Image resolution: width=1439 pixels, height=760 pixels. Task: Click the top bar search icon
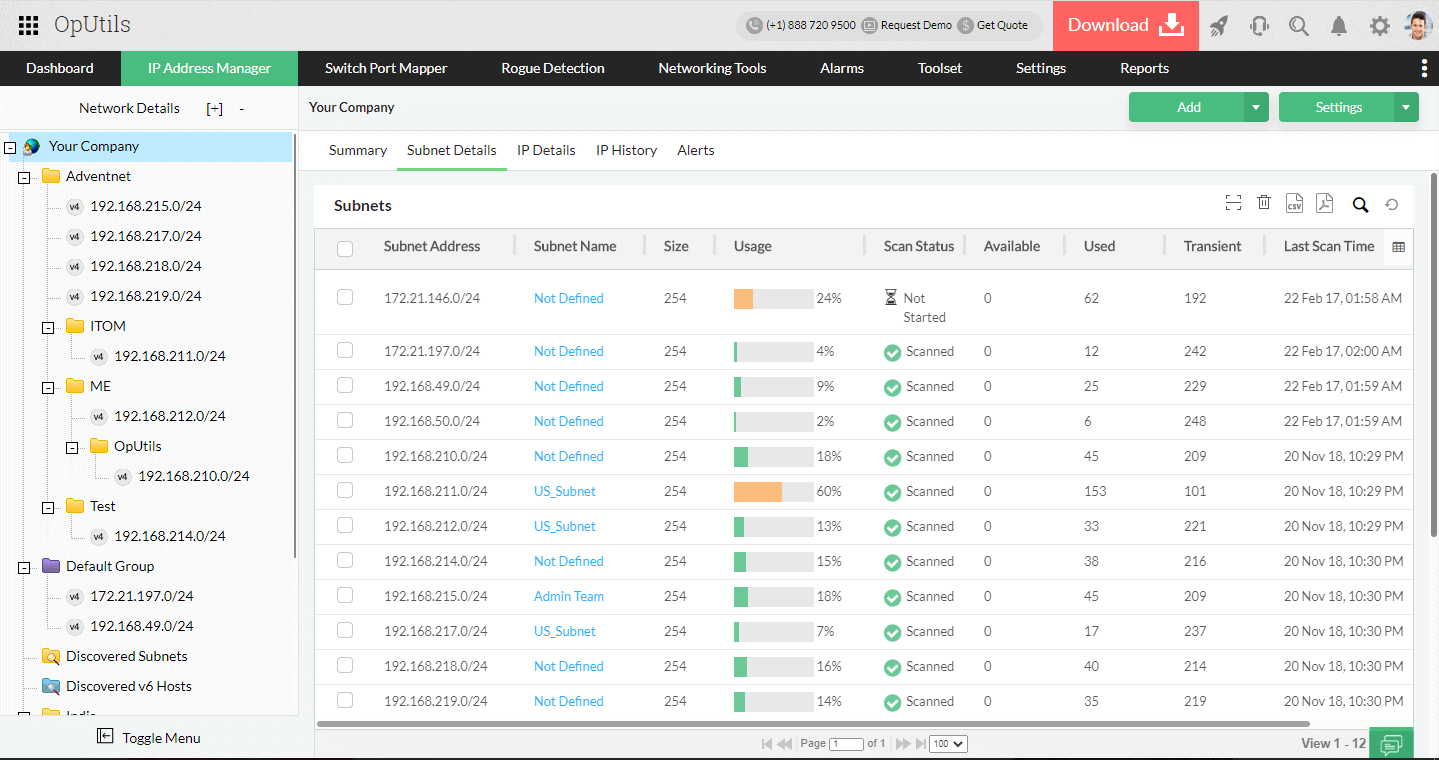[x=1299, y=26]
